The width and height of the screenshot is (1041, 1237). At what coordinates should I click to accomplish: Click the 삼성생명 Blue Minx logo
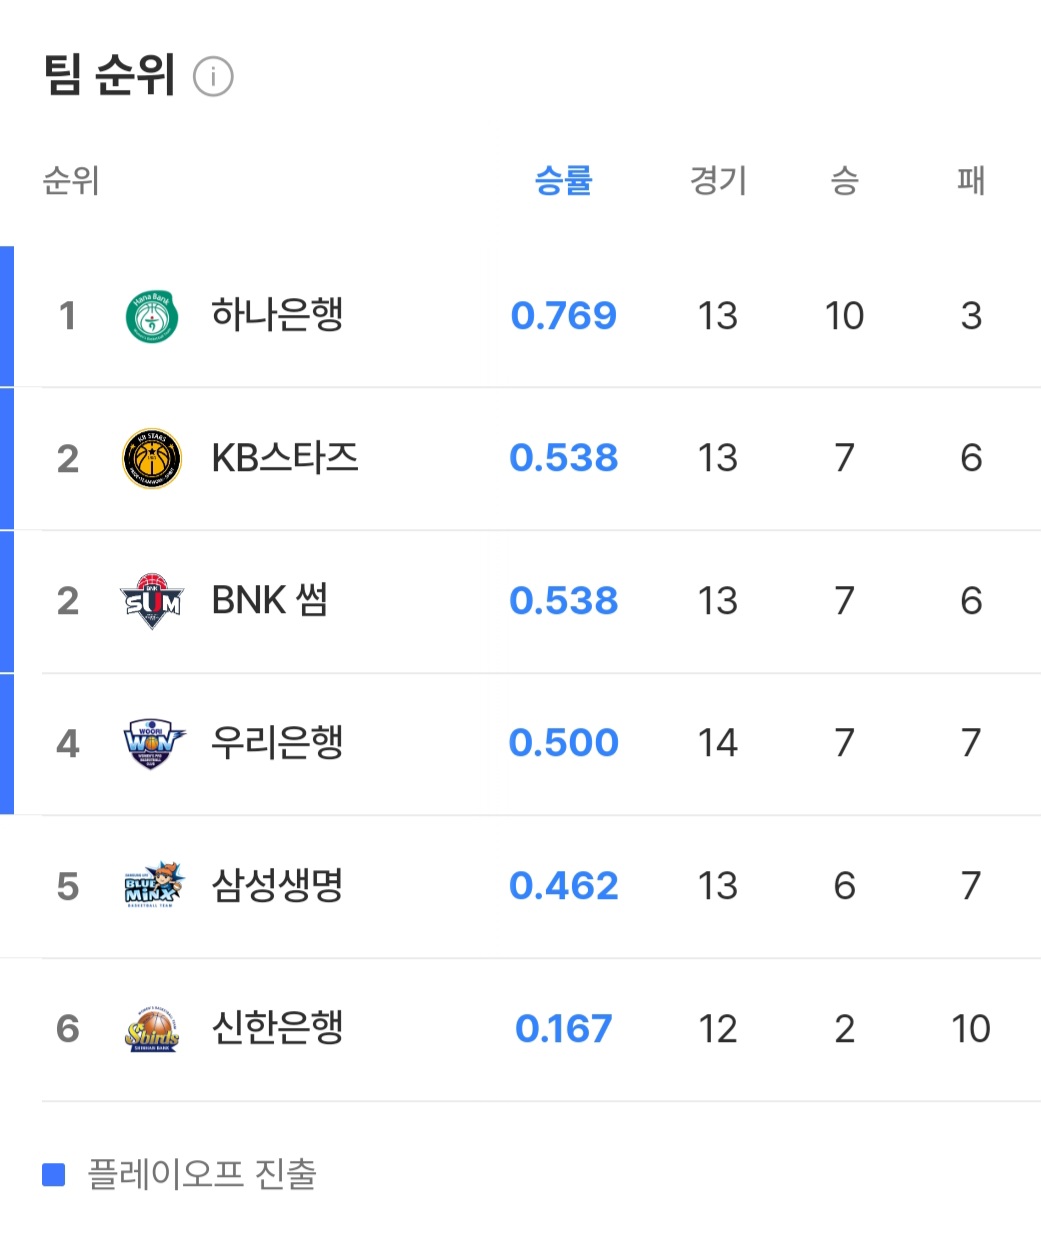pos(152,886)
